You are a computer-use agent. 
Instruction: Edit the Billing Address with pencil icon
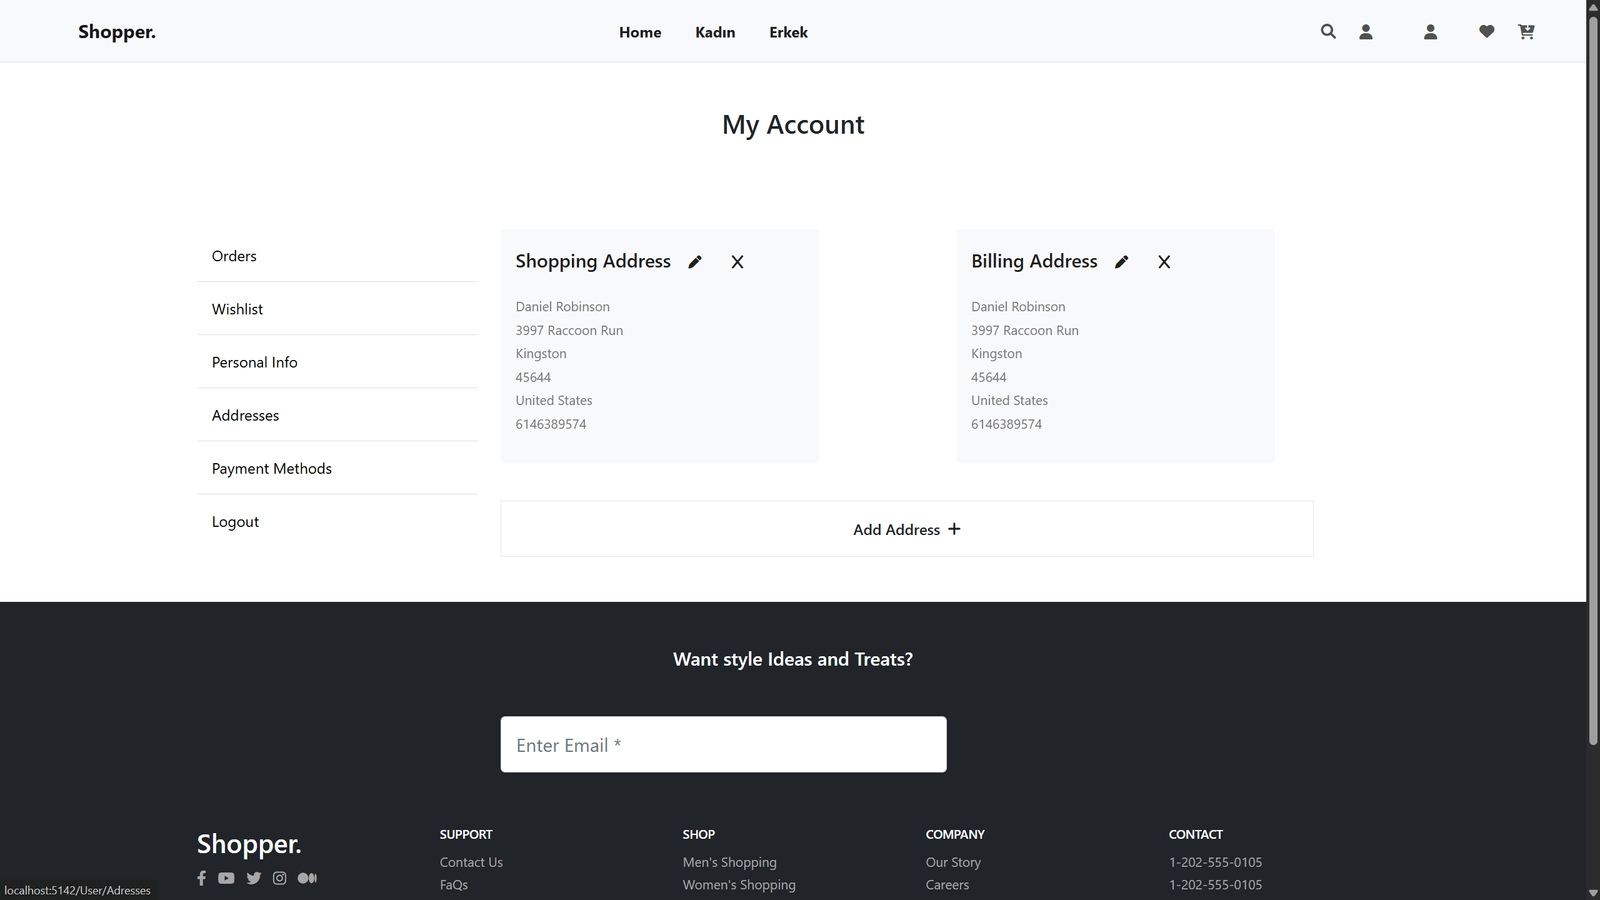coord(1122,262)
